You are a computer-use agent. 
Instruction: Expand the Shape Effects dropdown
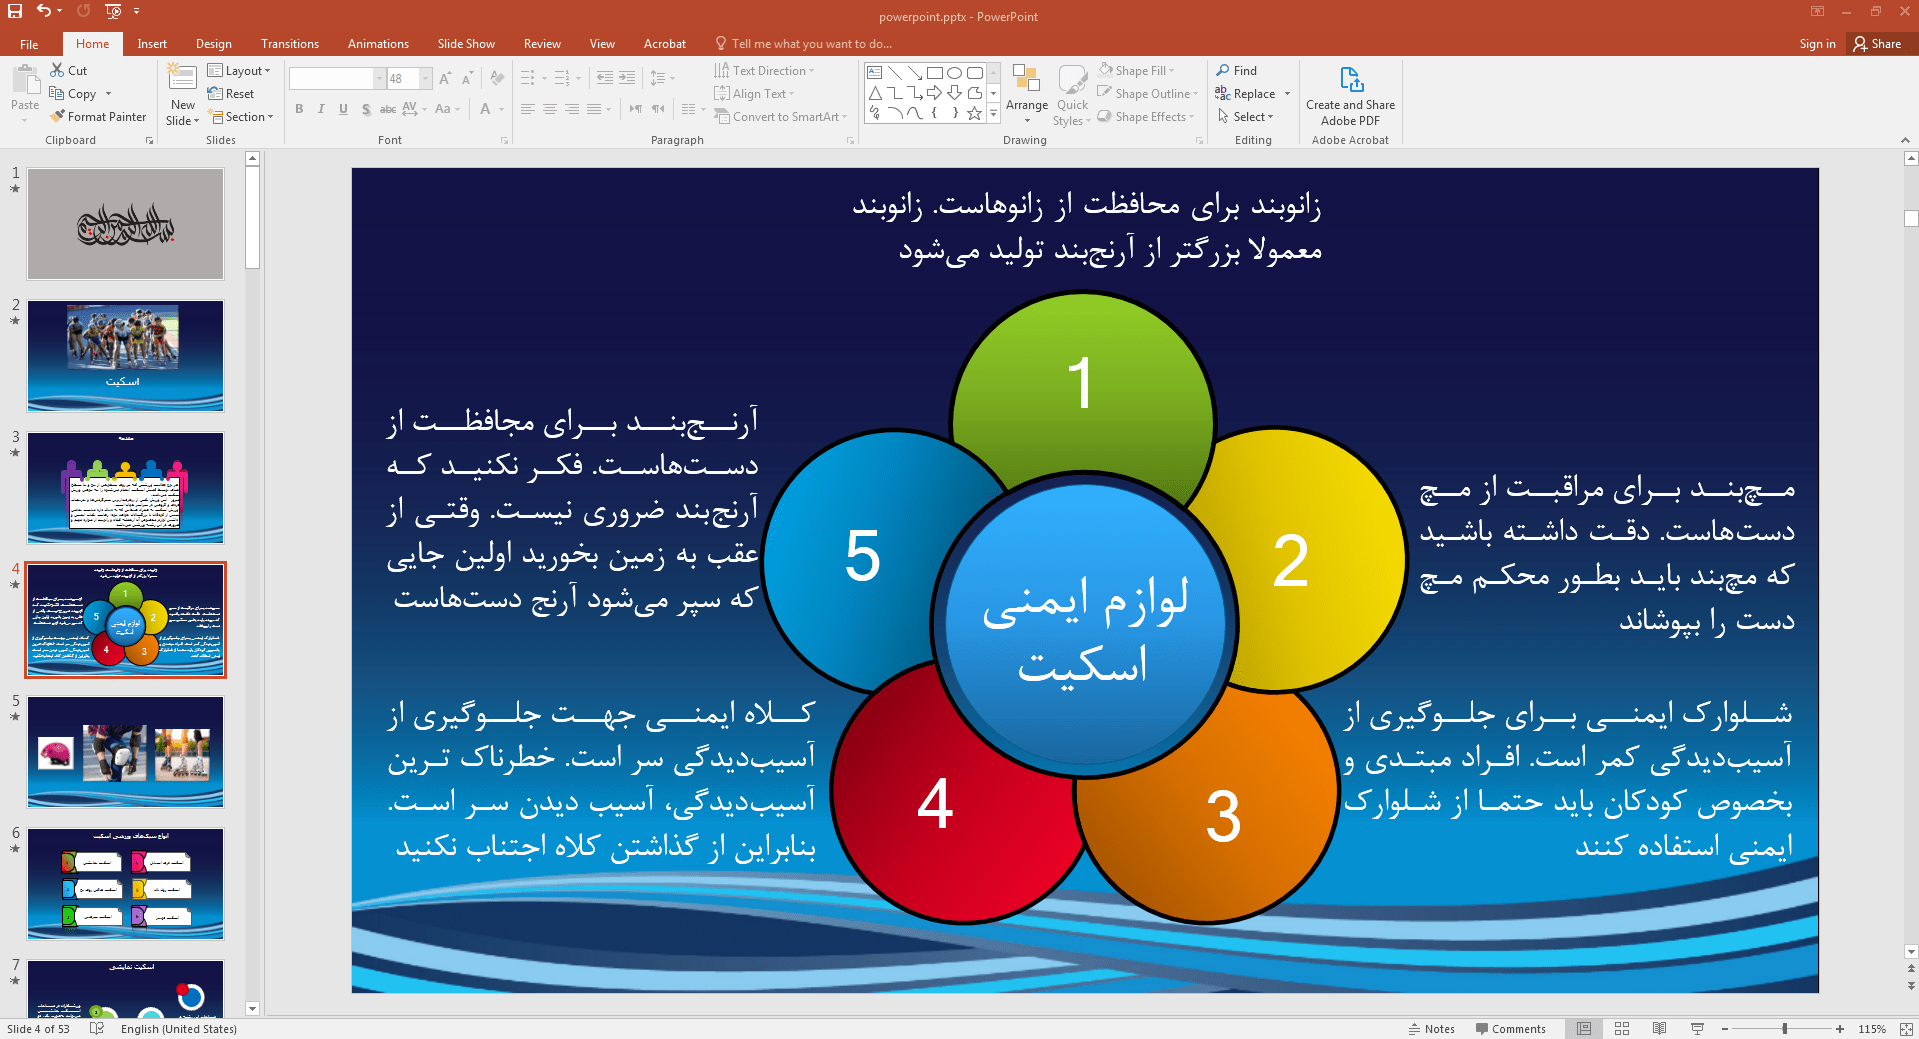pos(1146,117)
